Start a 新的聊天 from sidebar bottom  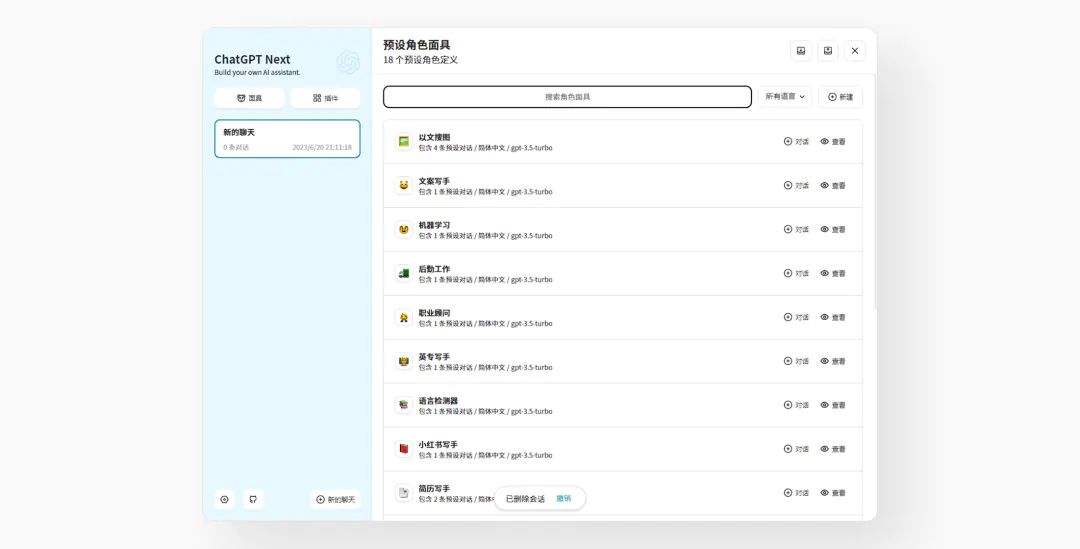(x=335, y=499)
